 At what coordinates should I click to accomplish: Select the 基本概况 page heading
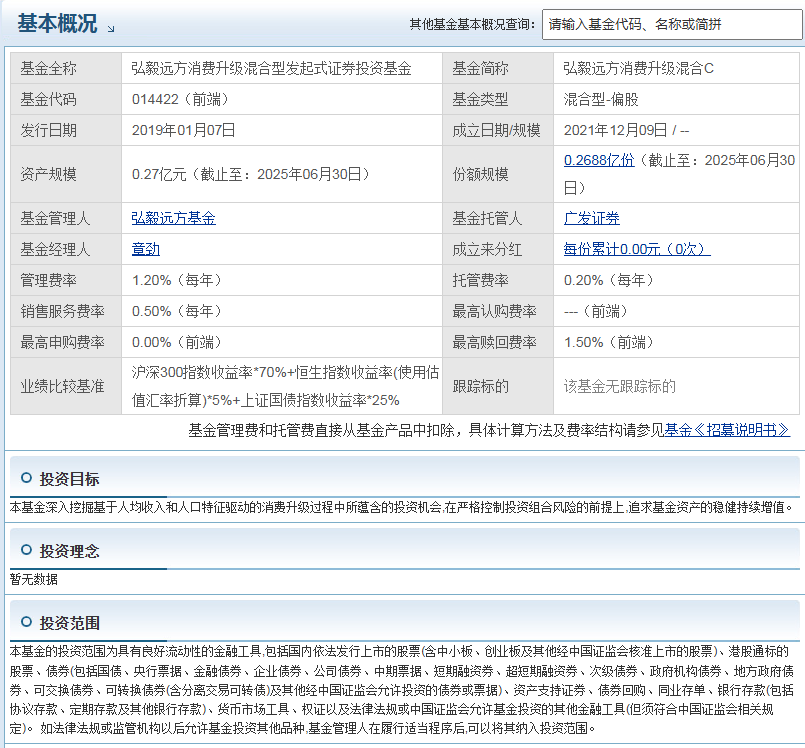[57, 24]
